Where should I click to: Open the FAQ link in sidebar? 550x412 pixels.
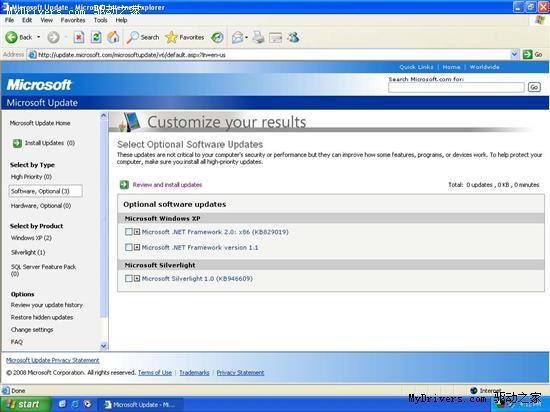[17, 342]
